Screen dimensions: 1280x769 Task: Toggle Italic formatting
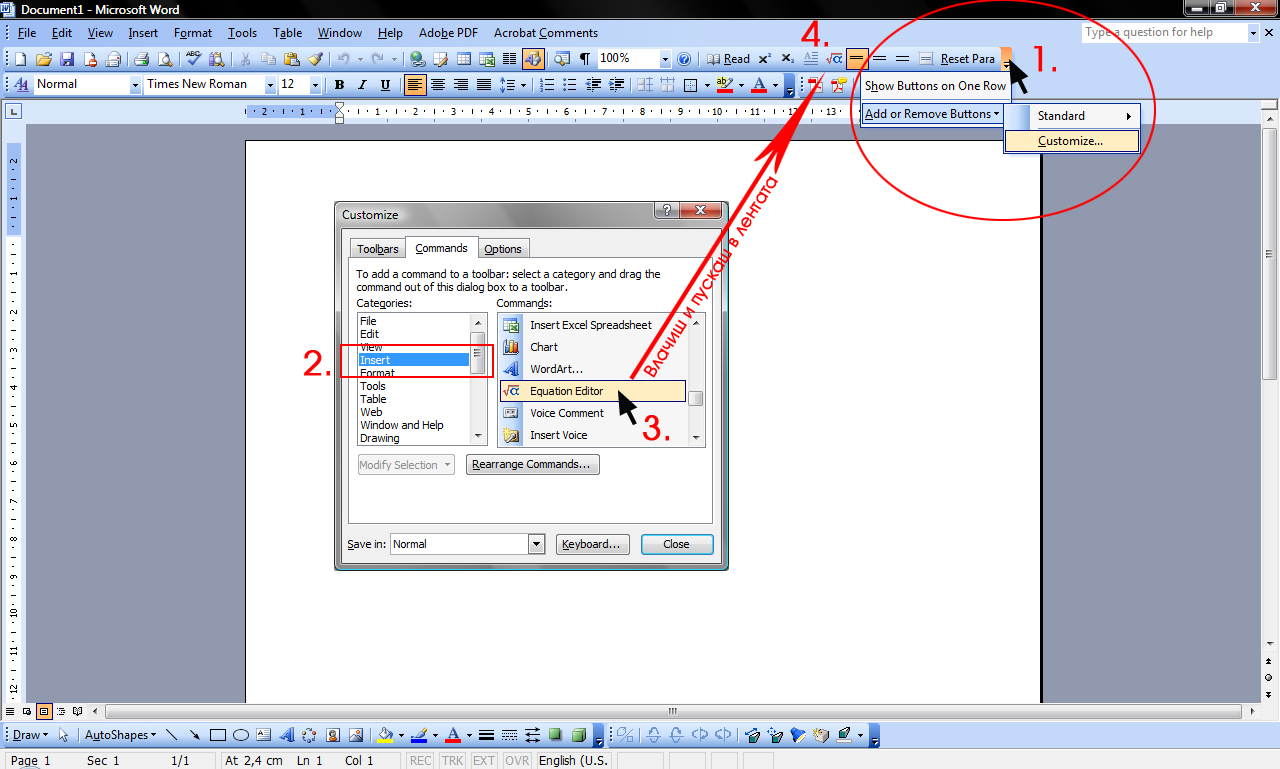tap(362, 85)
